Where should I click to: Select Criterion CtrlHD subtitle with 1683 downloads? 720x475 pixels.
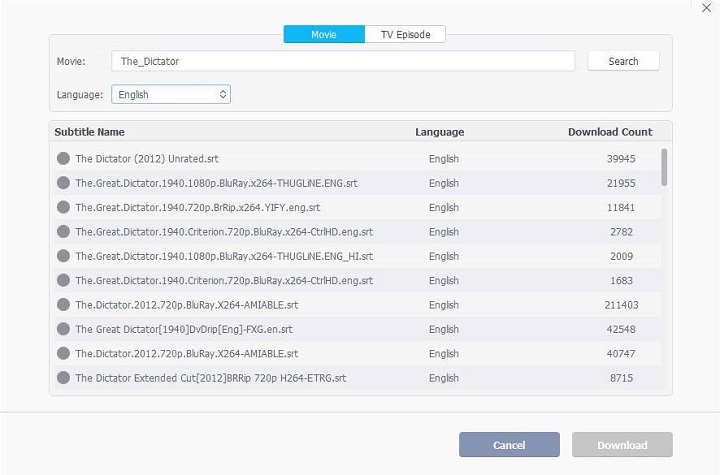click(63, 281)
